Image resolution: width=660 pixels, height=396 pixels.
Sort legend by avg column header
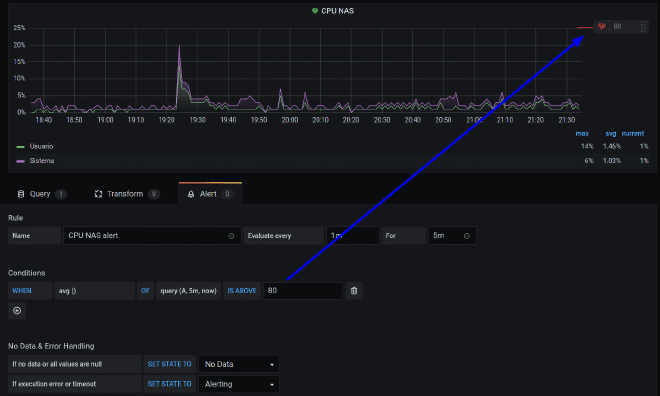click(610, 133)
